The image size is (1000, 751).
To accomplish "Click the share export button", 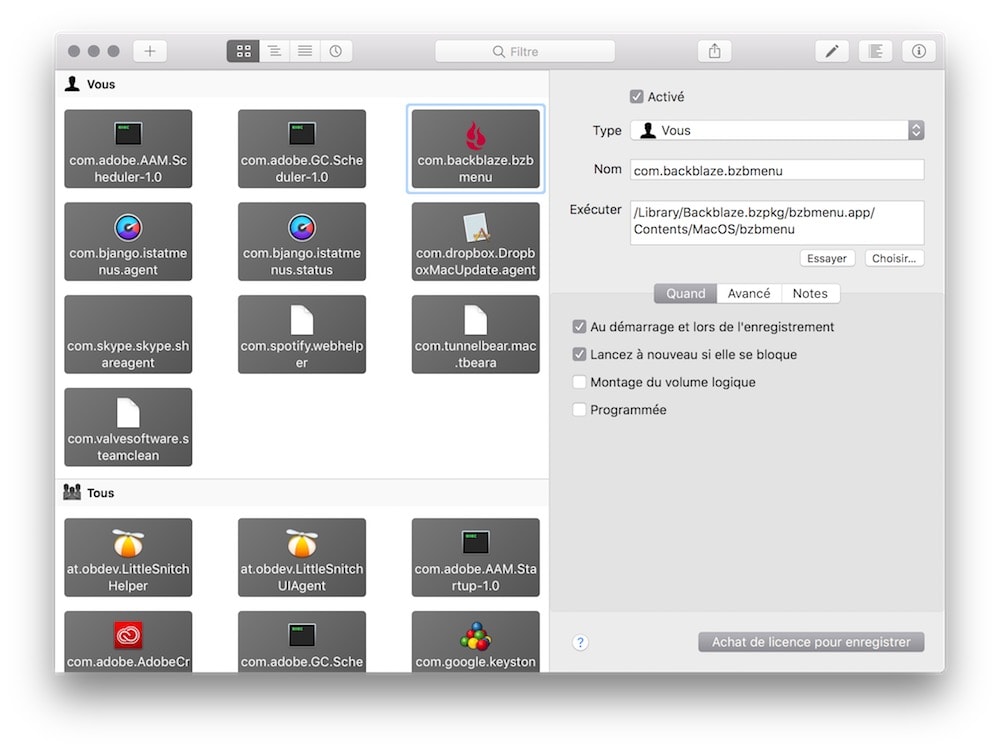I will click(x=714, y=51).
